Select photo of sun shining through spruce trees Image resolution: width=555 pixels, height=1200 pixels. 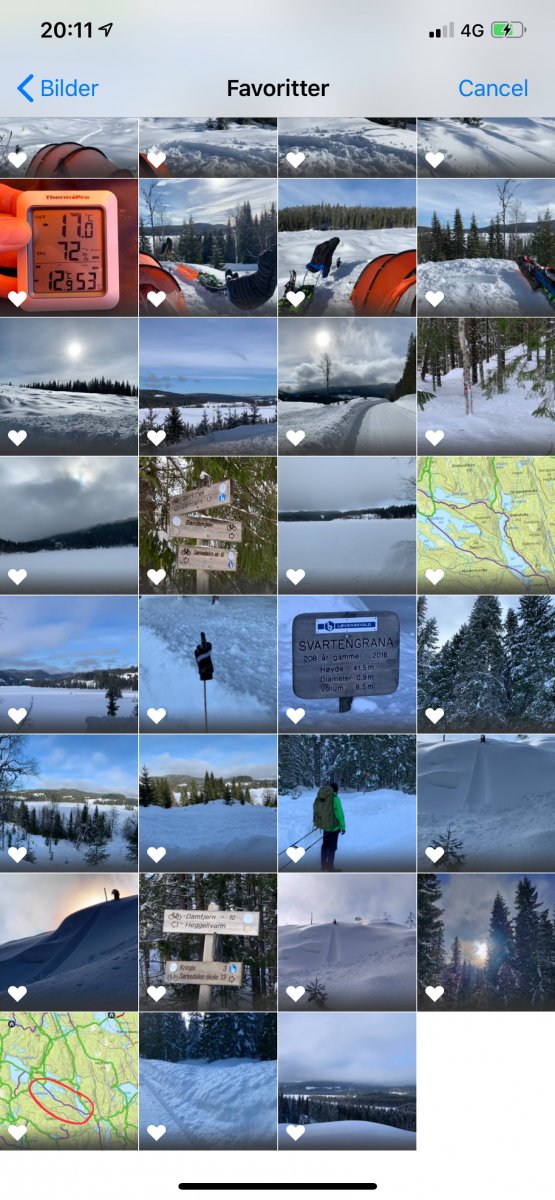(486, 942)
